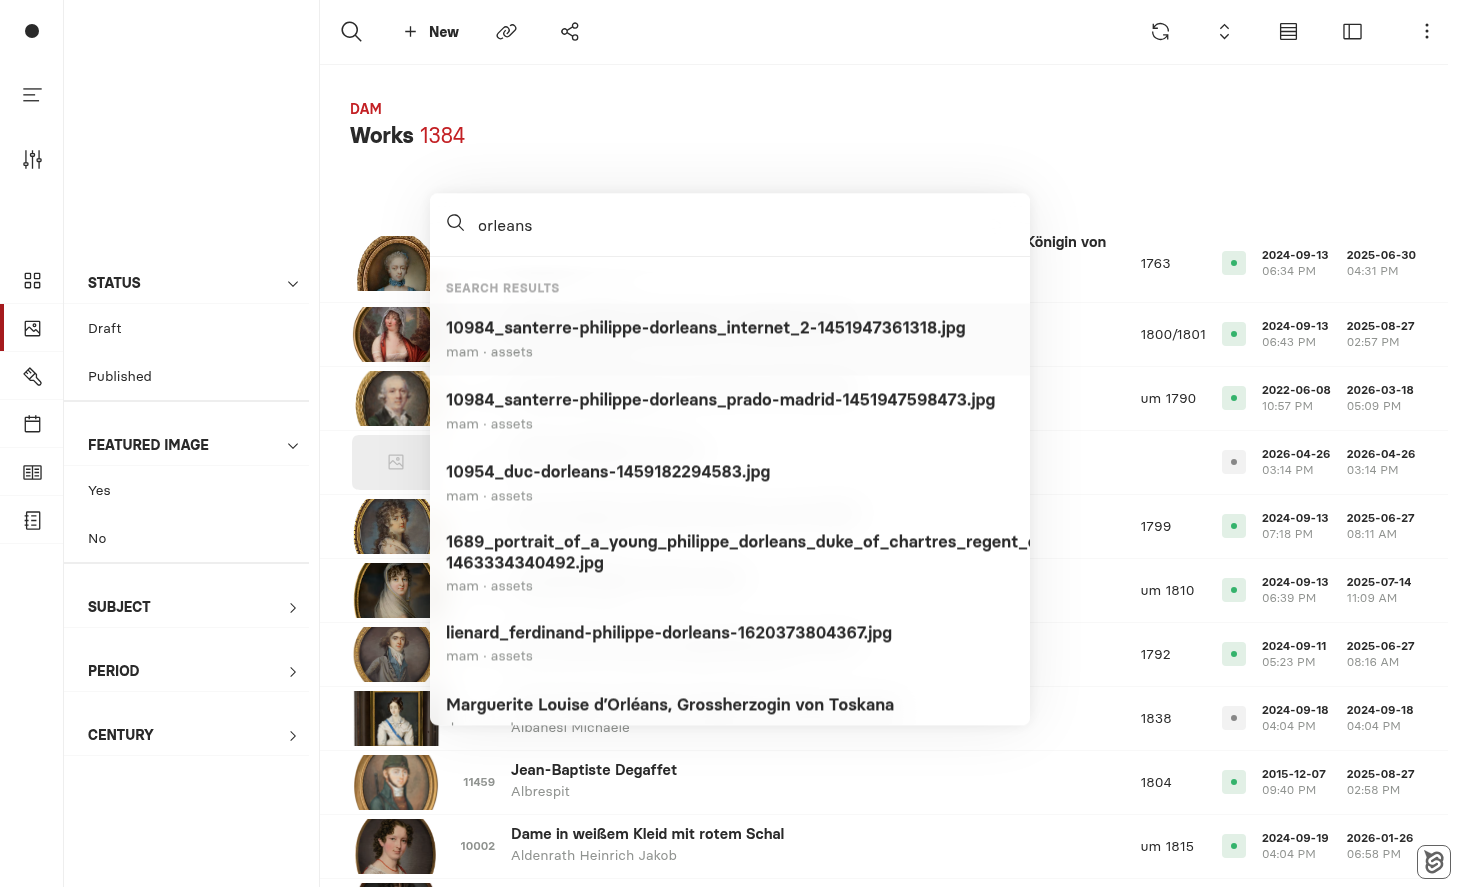This screenshot has height=887, width=1459.
Task: Select Yes under Featured Image
Action: (99, 490)
